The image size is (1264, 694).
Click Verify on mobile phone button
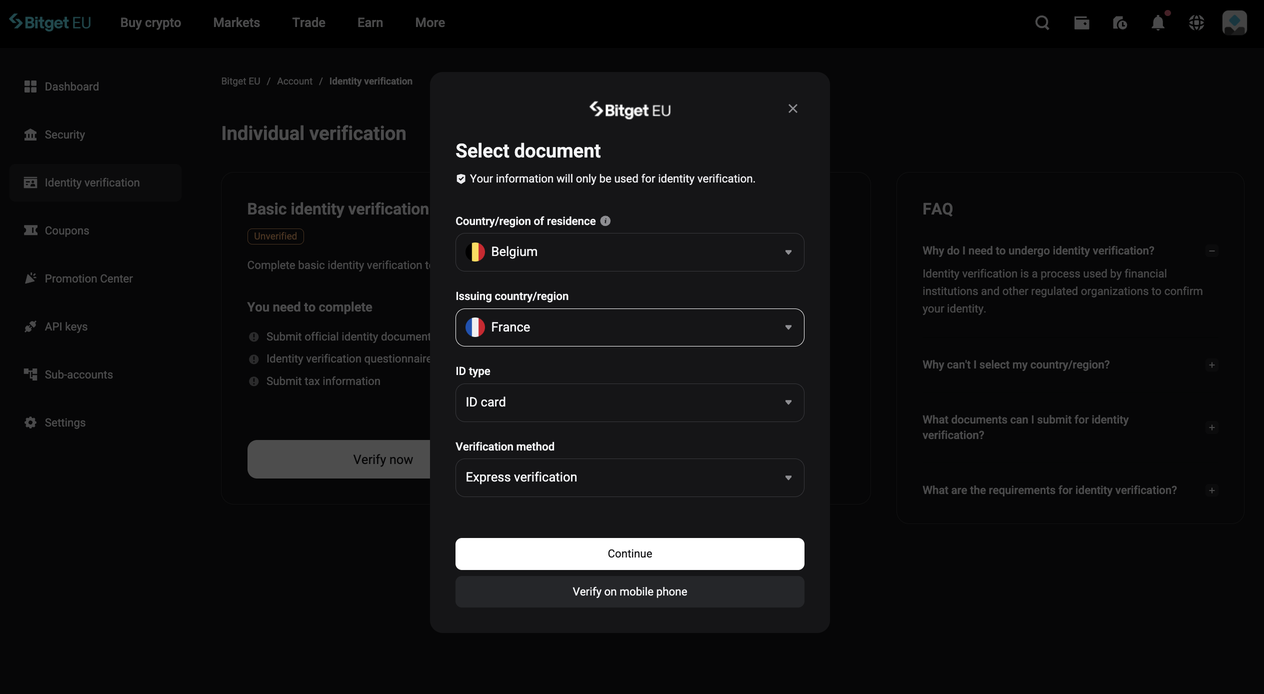click(630, 592)
